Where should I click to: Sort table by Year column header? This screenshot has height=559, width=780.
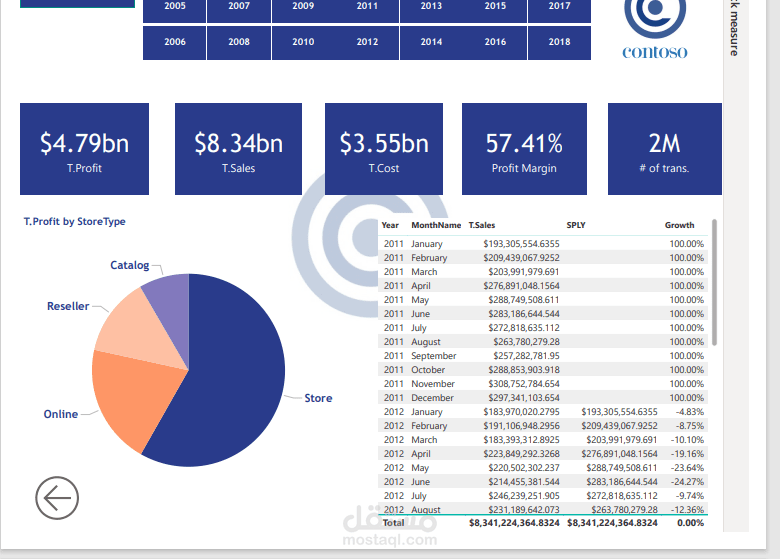[390, 225]
